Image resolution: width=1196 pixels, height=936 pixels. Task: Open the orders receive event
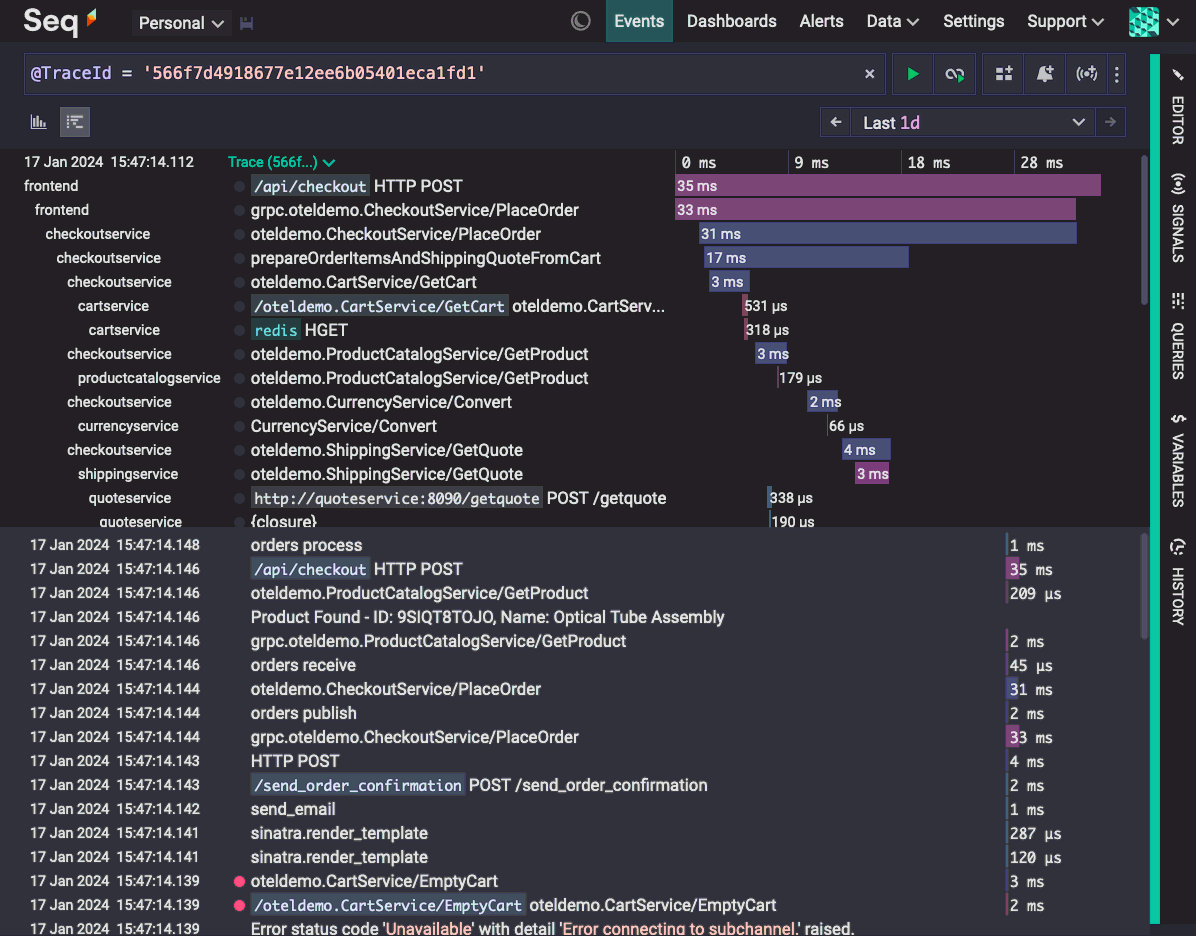tap(303, 664)
